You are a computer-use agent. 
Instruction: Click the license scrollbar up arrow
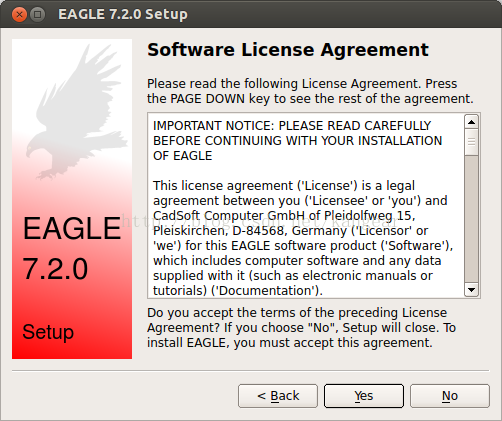point(471,122)
